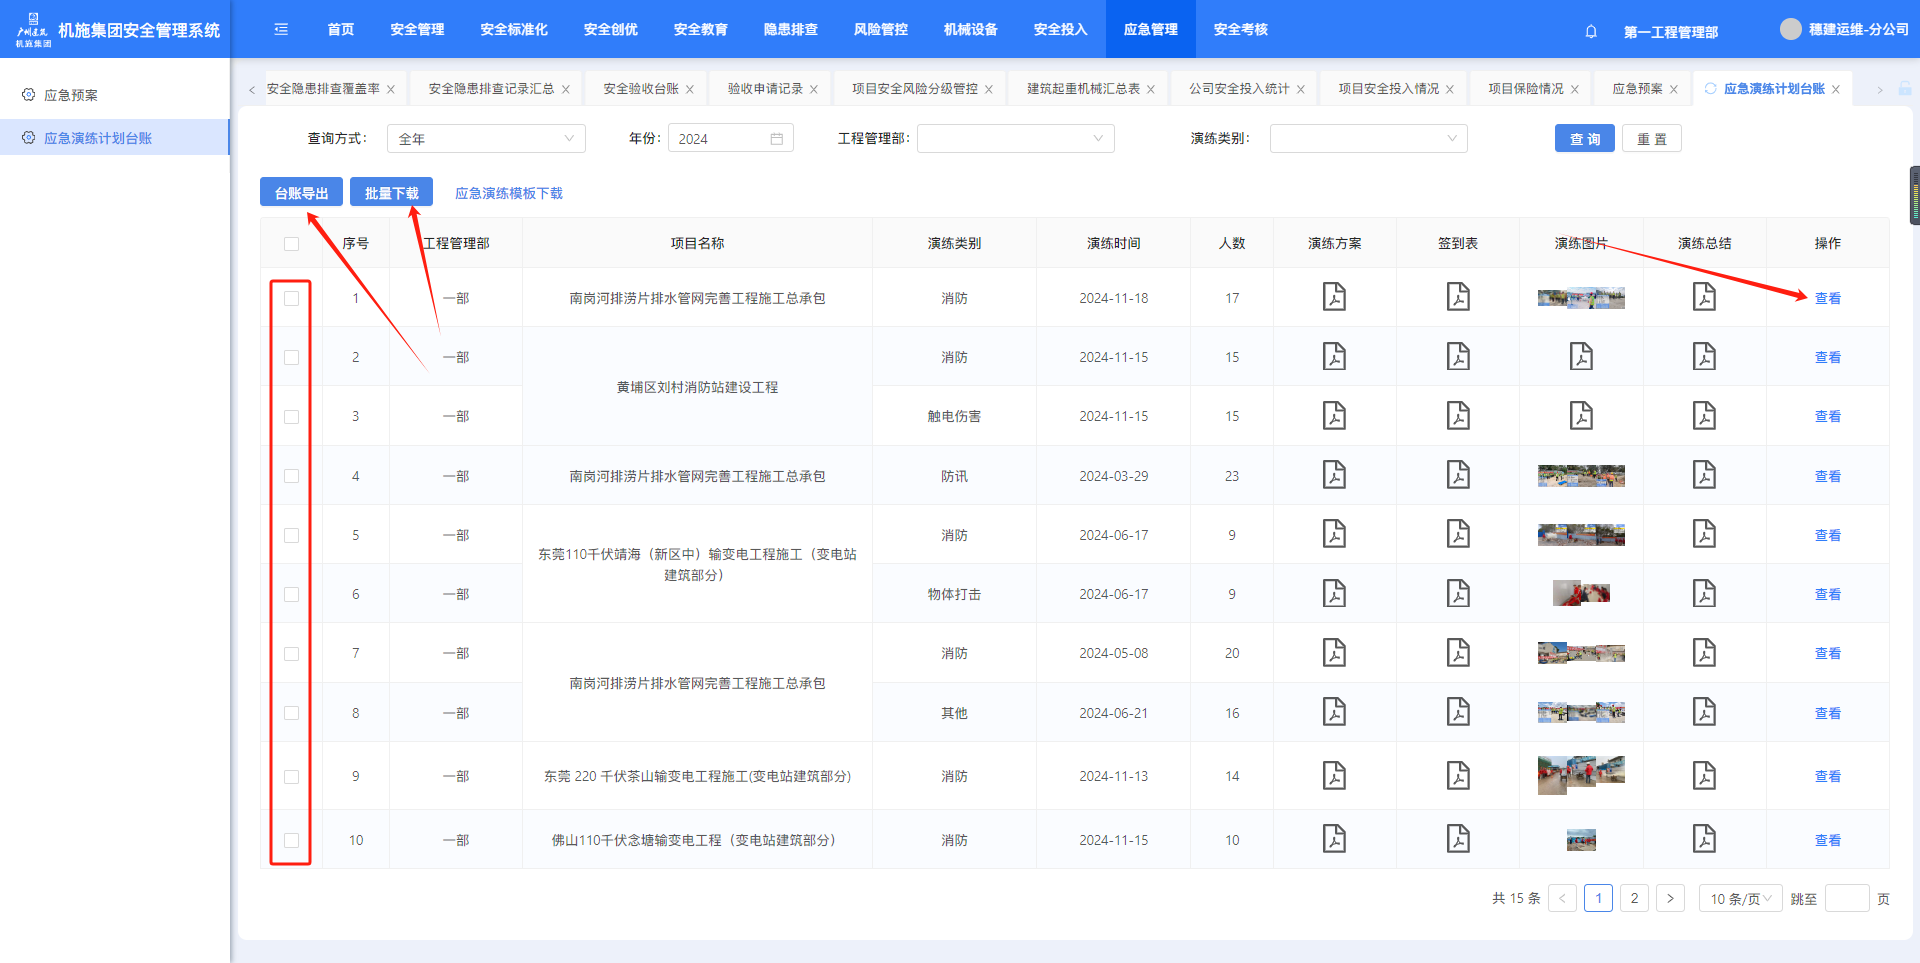This screenshot has width=1920, height=963.
Task: Open sign-in sheet PDF for row 4
Action: [1458, 475]
